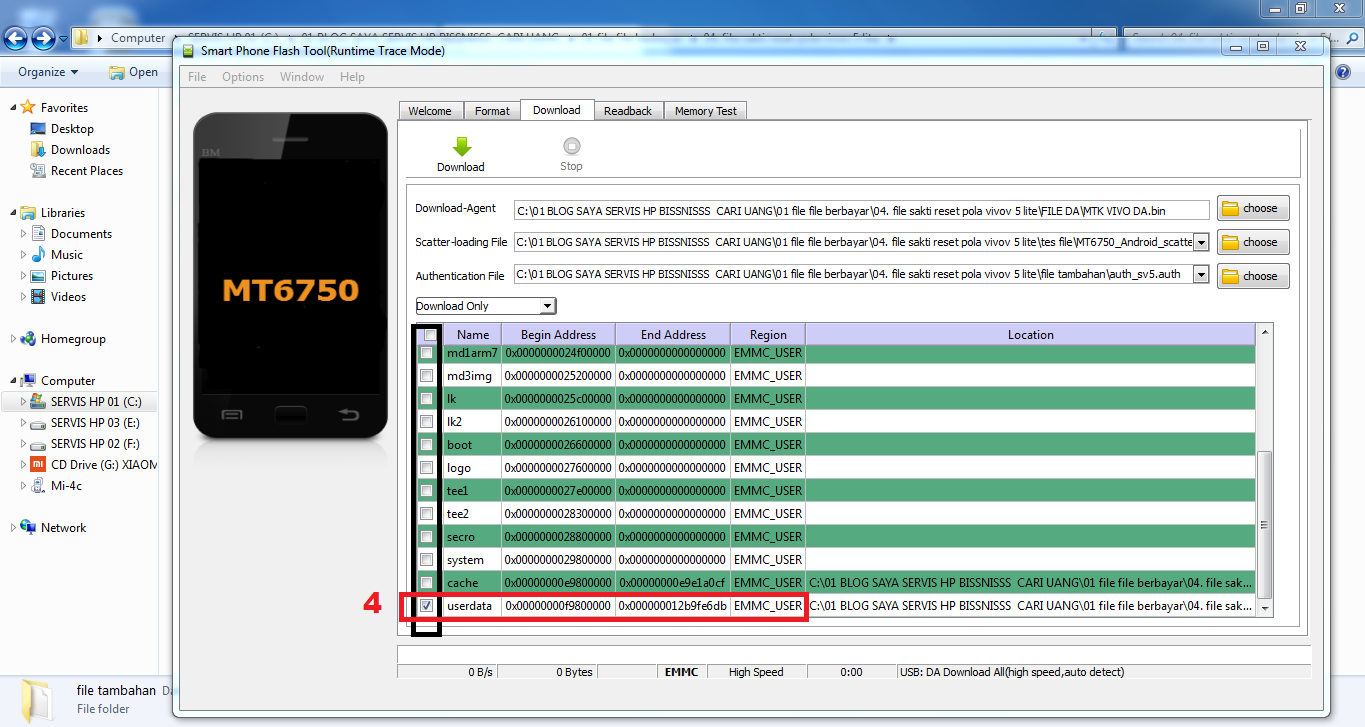
Task: Click the cache file location cell
Action: 1030,583
